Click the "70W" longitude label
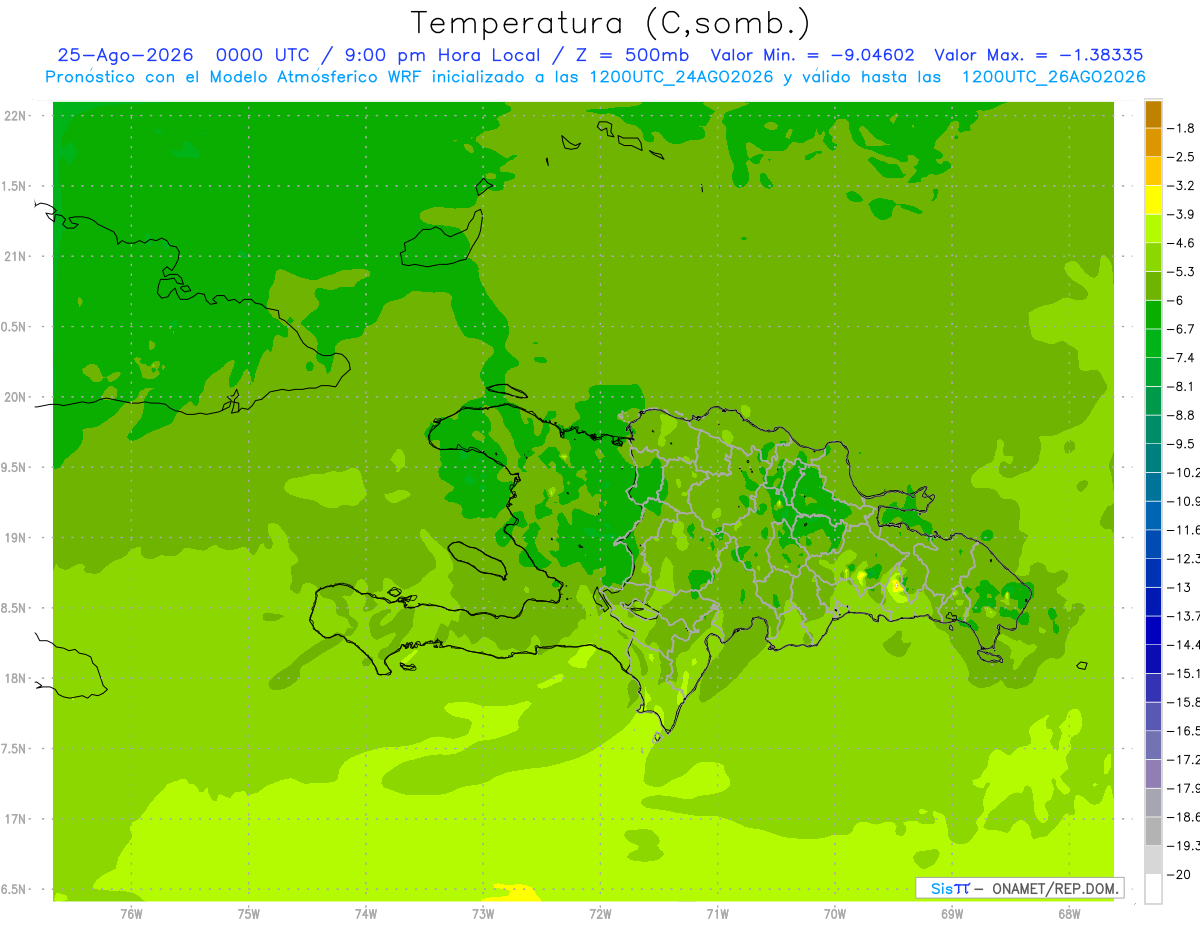The width and height of the screenshot is (1200, 927). point(835,913)
